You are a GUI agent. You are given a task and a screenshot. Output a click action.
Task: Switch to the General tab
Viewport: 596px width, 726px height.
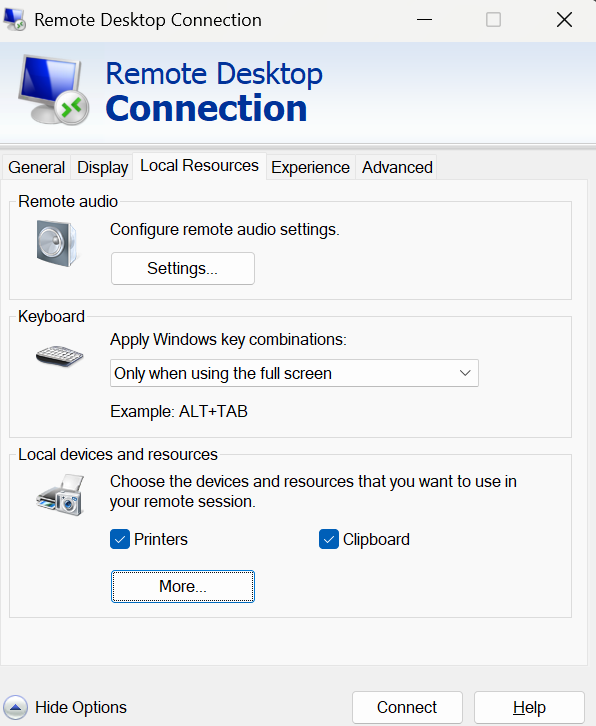click(36, 167)
